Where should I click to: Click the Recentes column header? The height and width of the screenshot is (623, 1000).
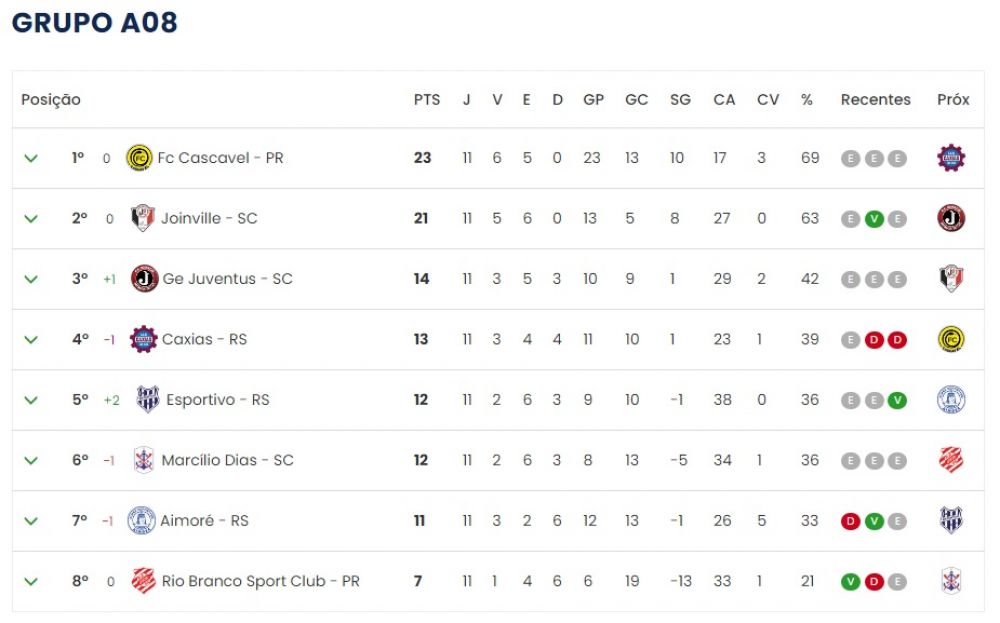pos(876,99)
